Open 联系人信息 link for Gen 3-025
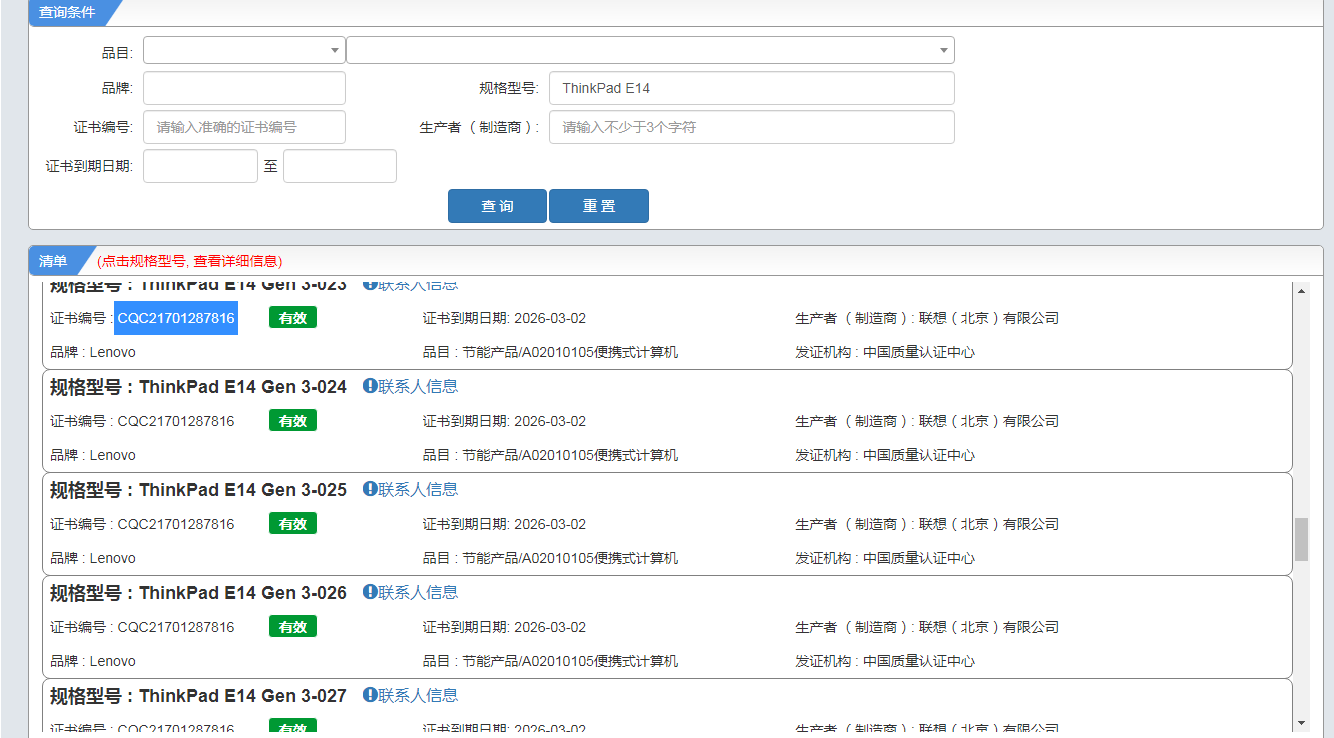The height and width of the screenshot is (738, 1334). [418, 489]
